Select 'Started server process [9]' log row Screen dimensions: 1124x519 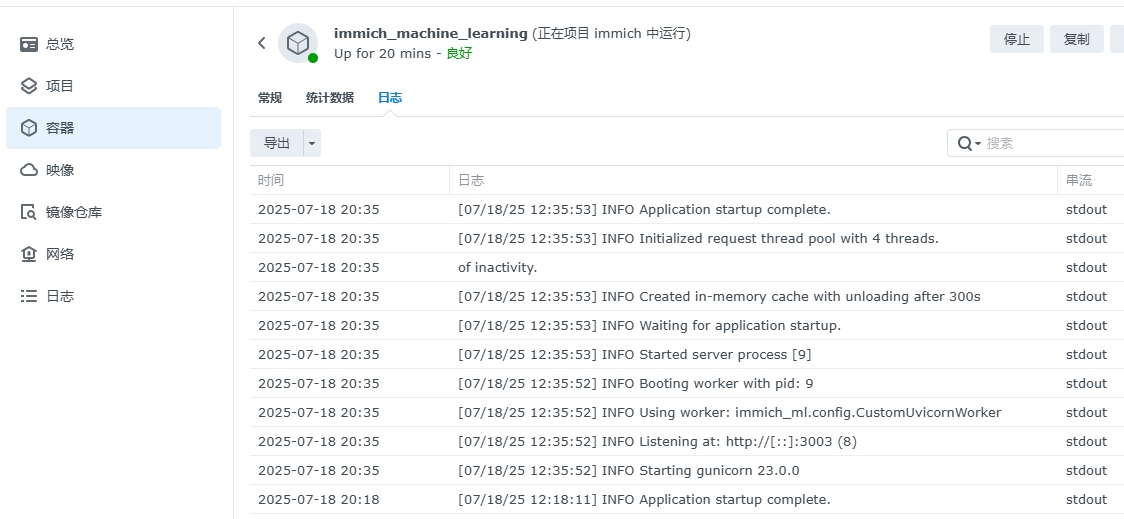pos(687,354)
